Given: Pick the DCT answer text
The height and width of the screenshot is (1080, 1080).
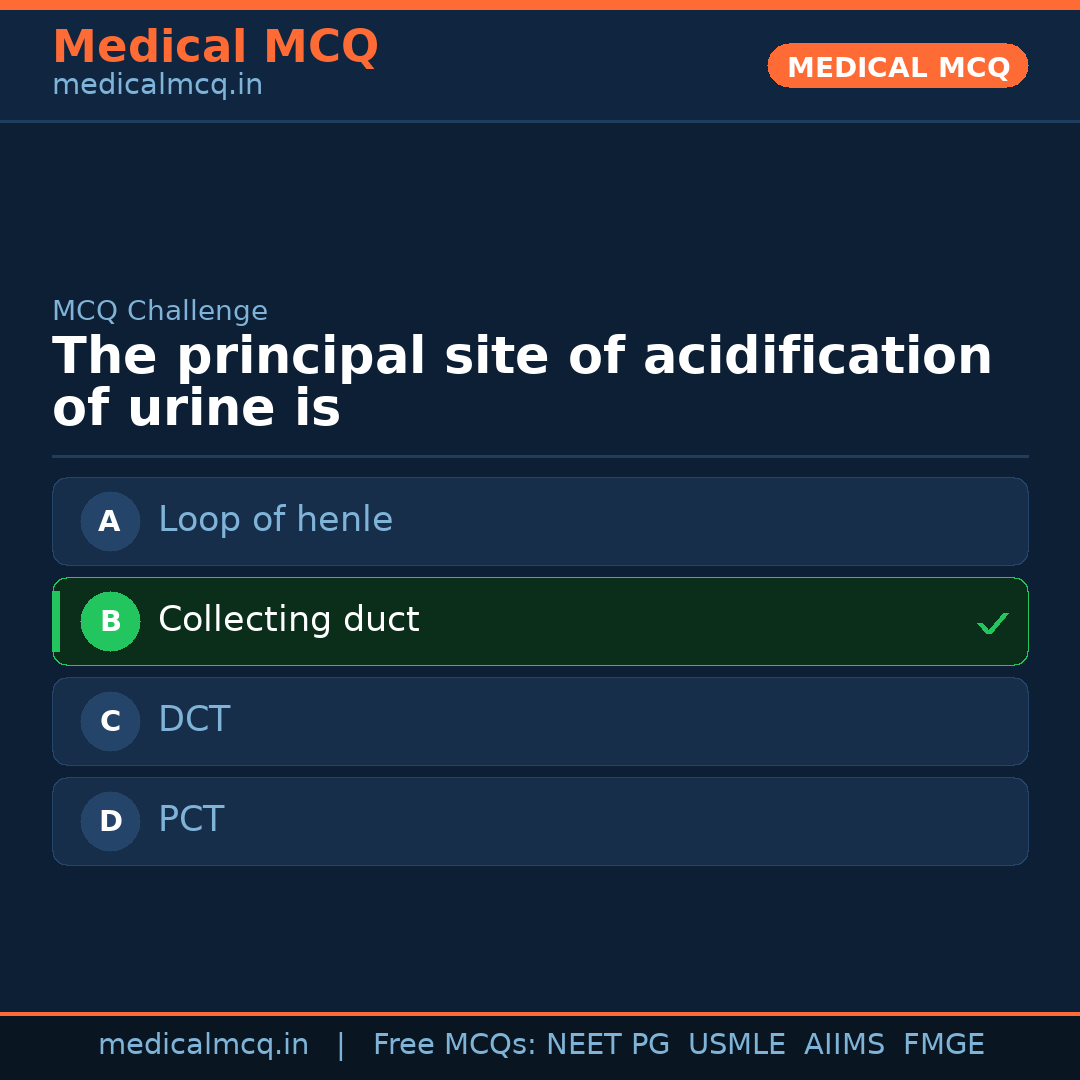Looking at the screenshot, I should coord(194,720).
